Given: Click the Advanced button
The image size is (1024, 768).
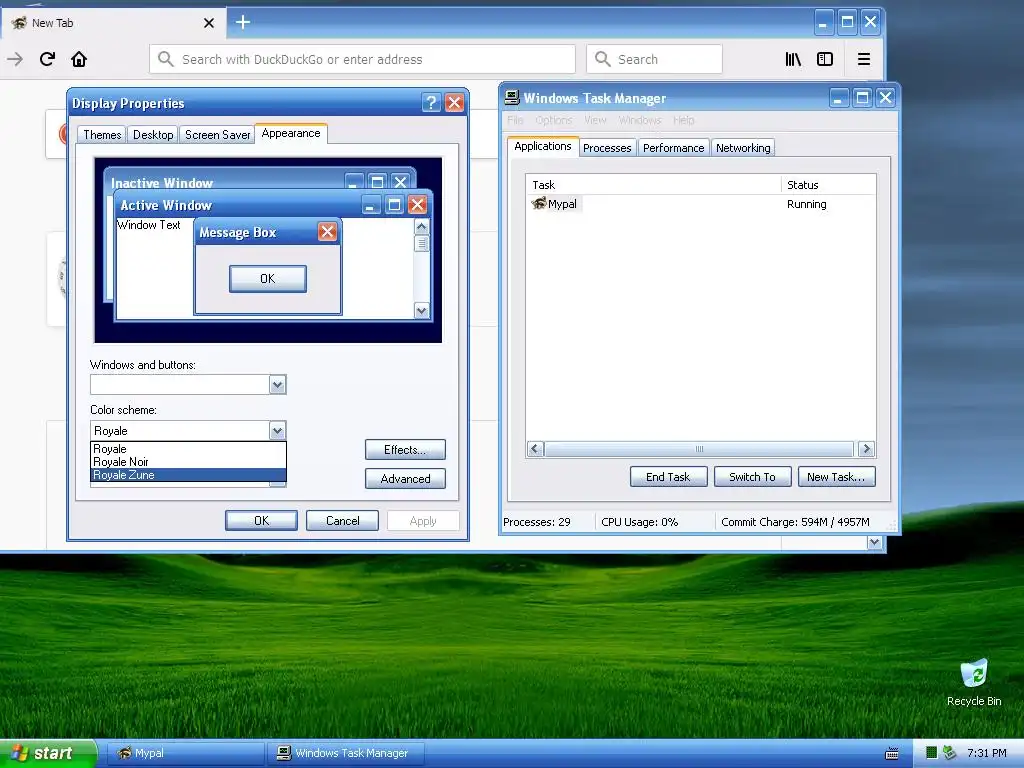Looking at the screenshot, I should click(405, 479).
